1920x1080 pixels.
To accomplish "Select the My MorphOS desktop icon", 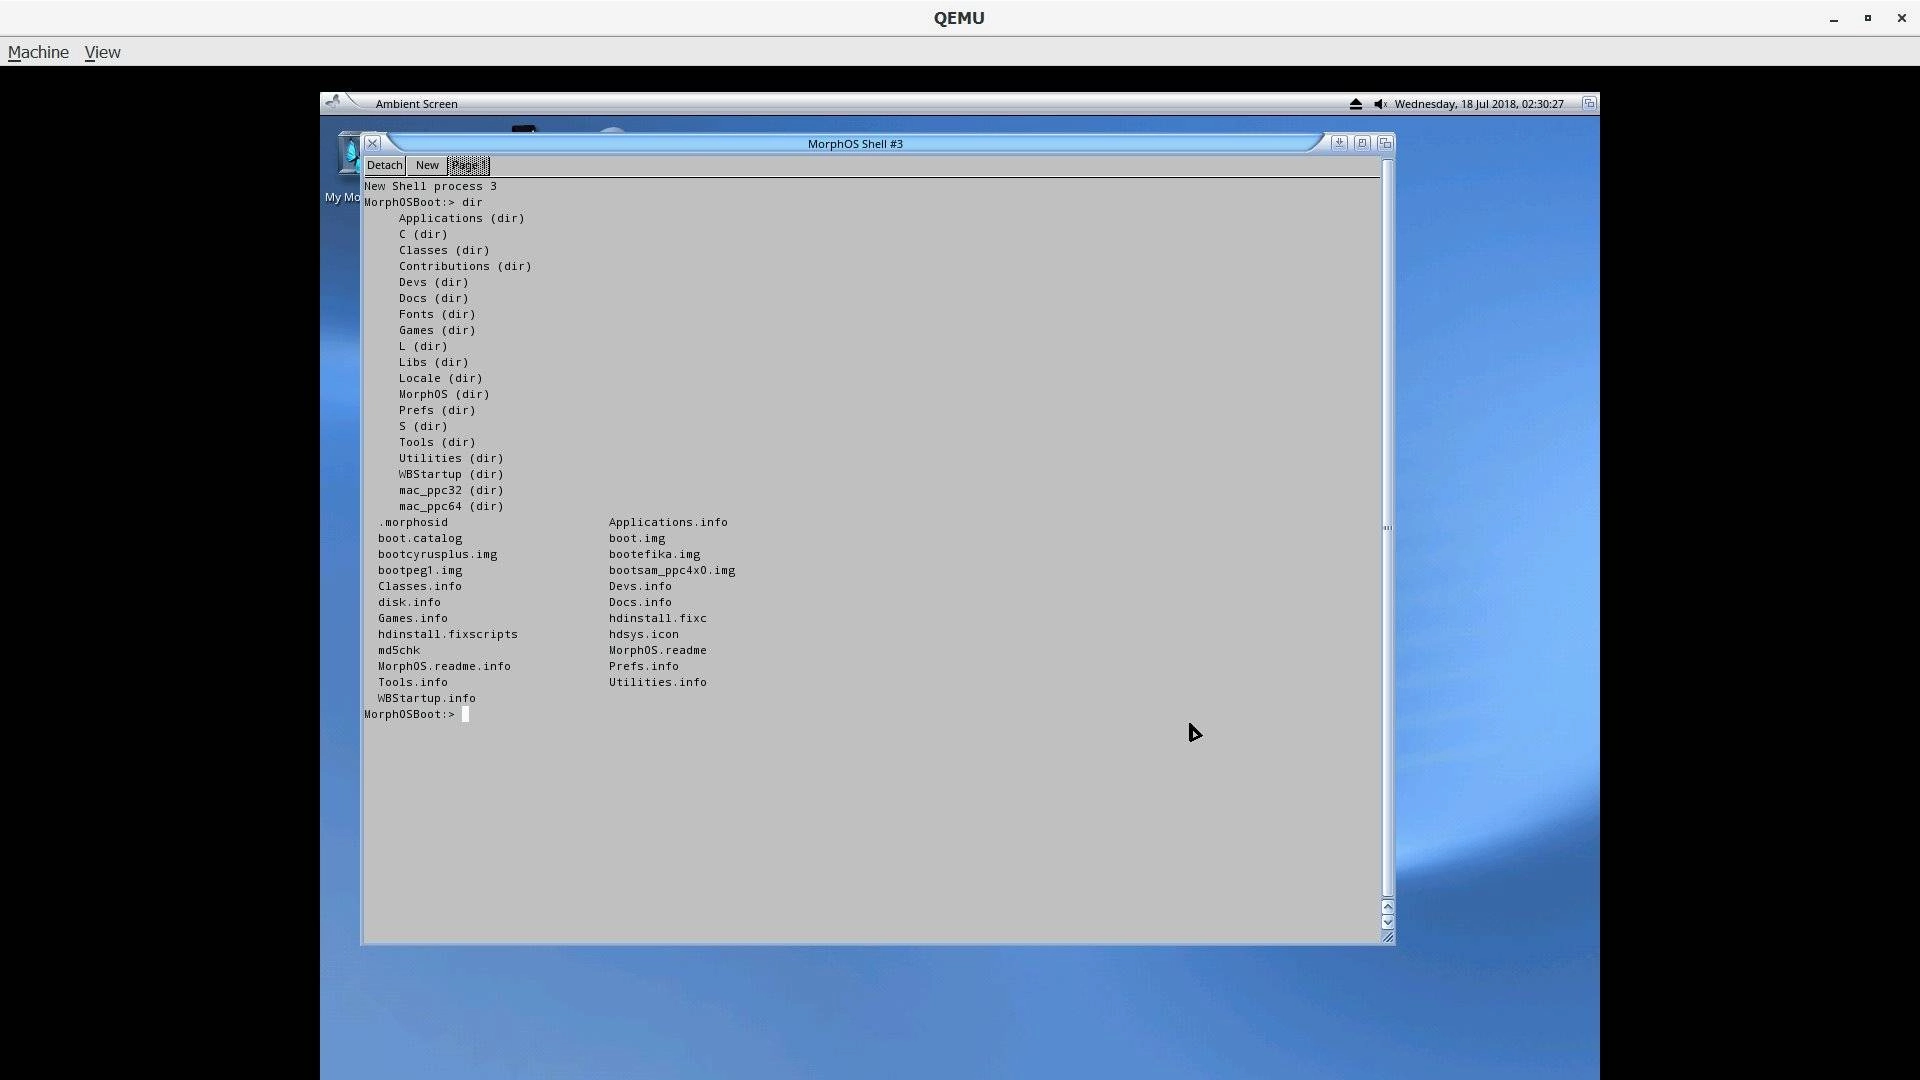I will tap(343, 168).
